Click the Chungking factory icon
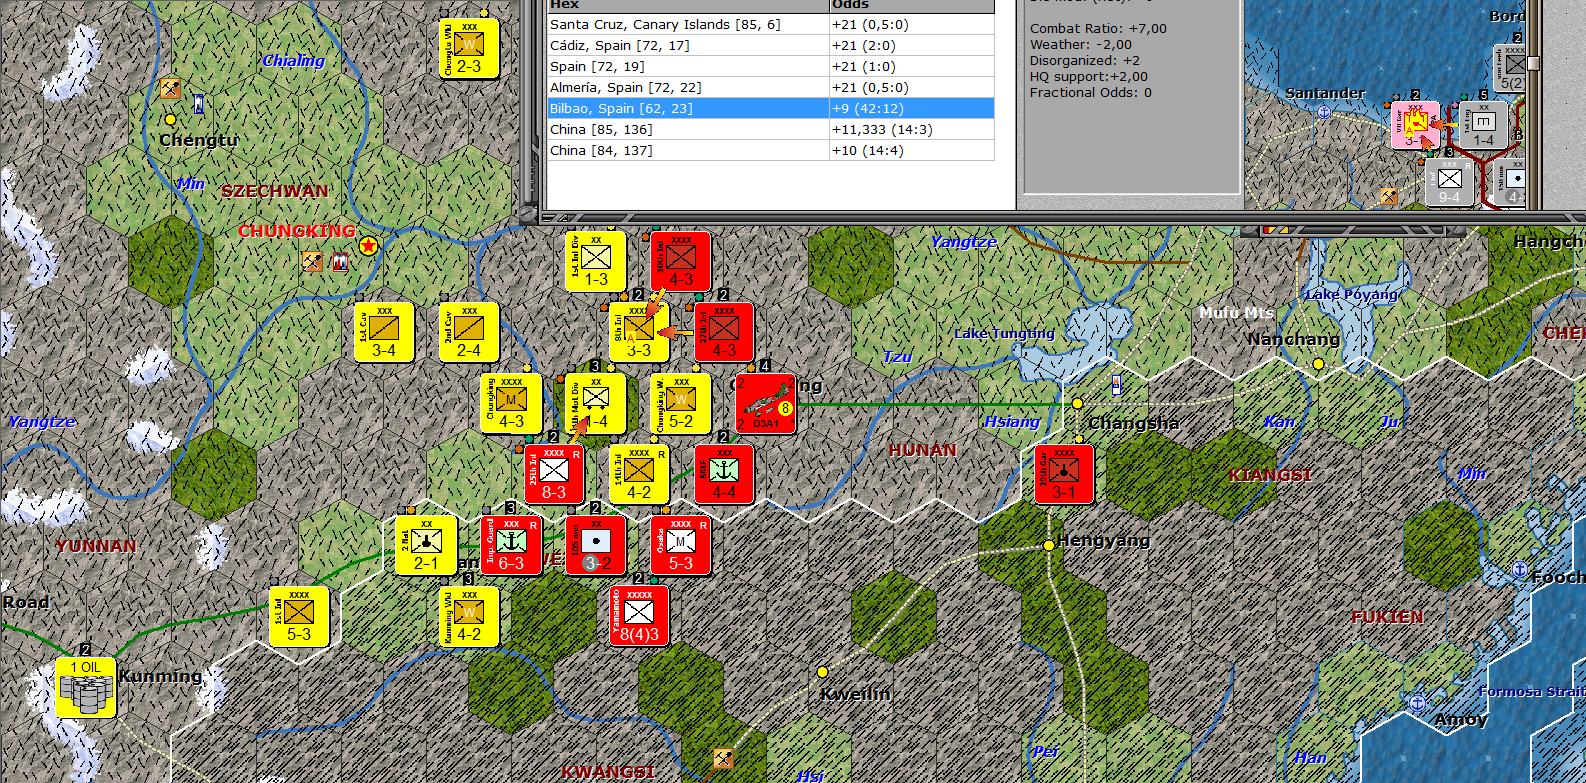The image size is (1586, 783). click(x=340, y=261)
